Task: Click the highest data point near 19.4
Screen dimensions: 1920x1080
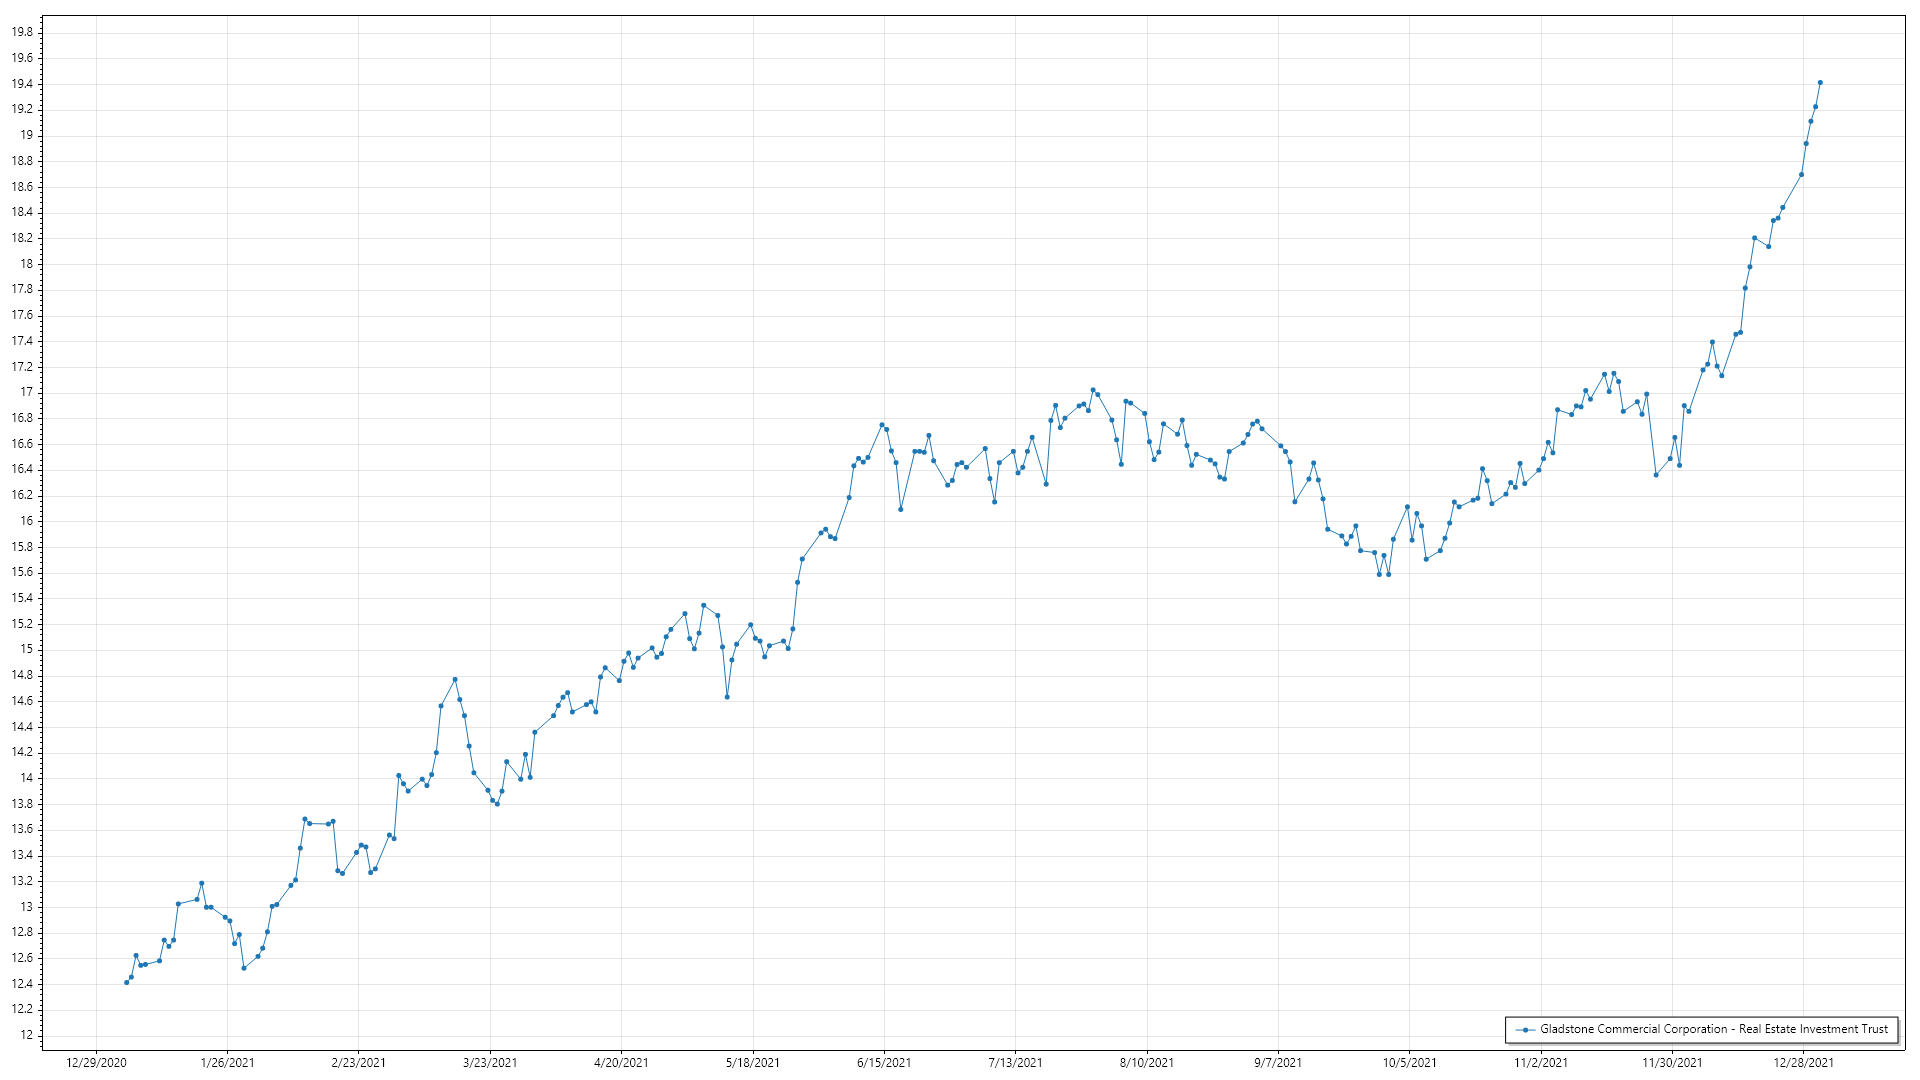Action: 1820,83
